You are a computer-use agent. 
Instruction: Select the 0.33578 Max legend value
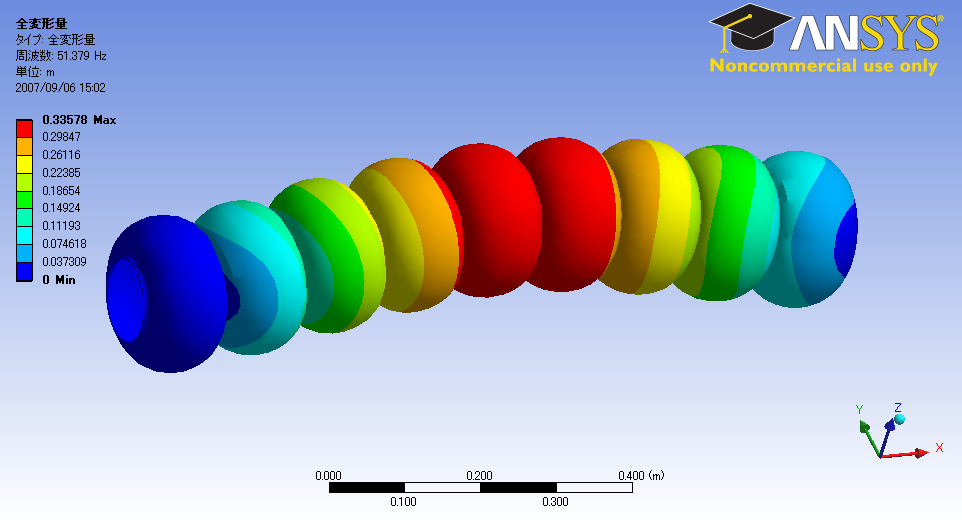(79, 120)
